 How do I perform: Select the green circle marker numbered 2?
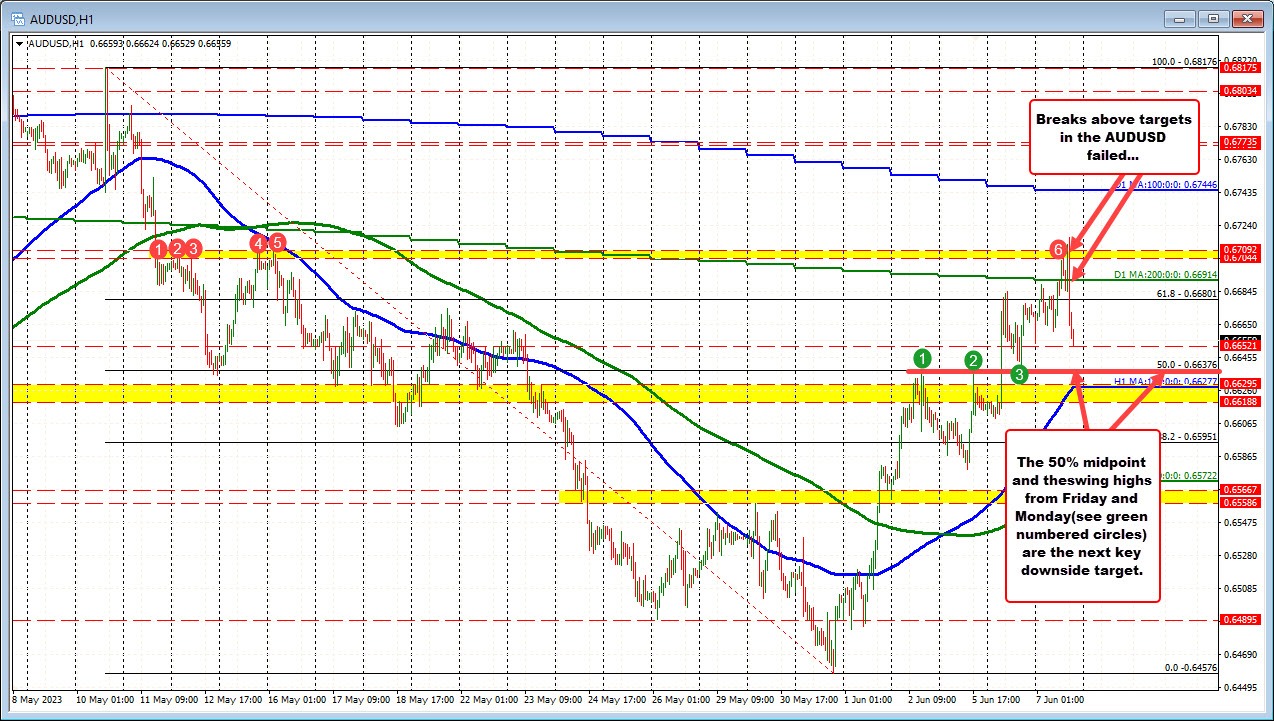[972, 360]
